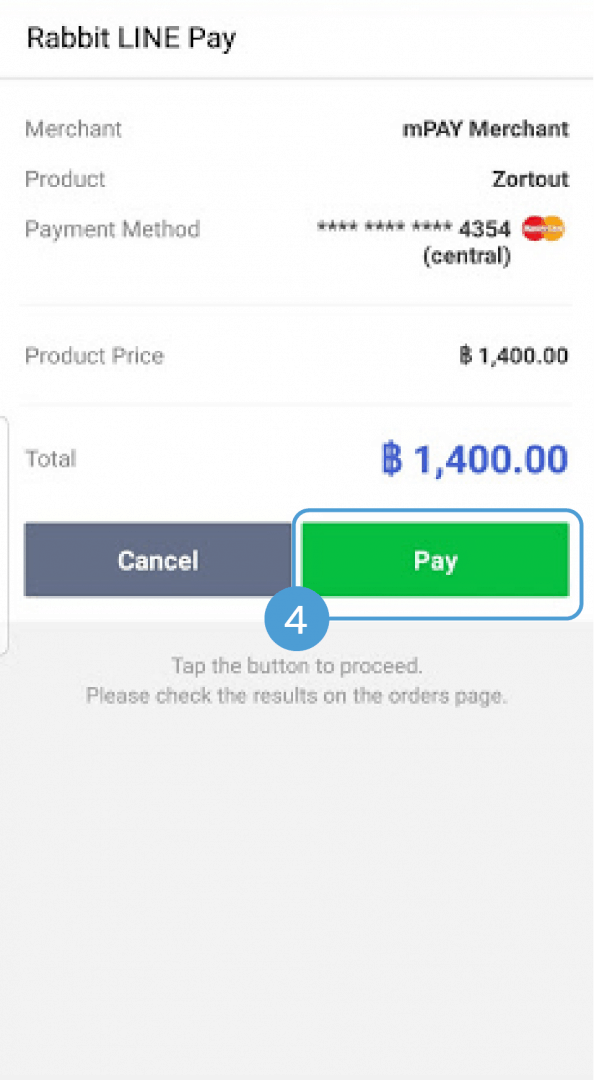Screen dimensions: 594x1080
Task: Click the side handle on left edge
Action: (x=3, y=534)
